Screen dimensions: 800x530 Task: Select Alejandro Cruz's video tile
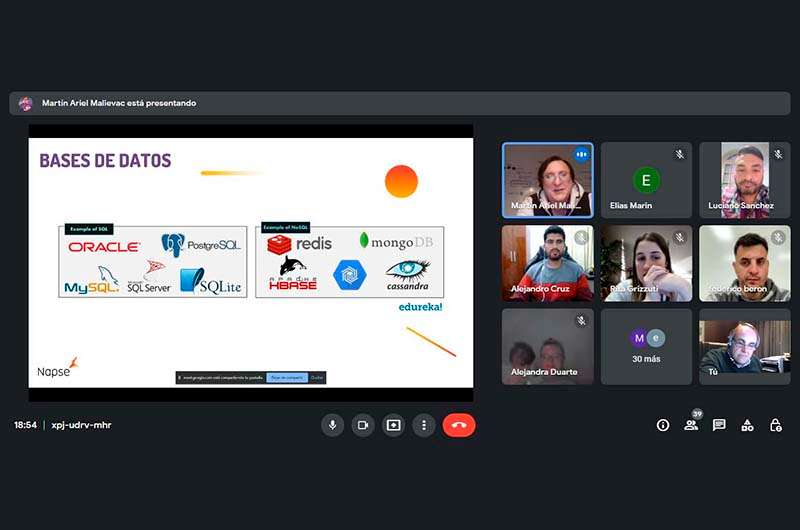point(547,263)
